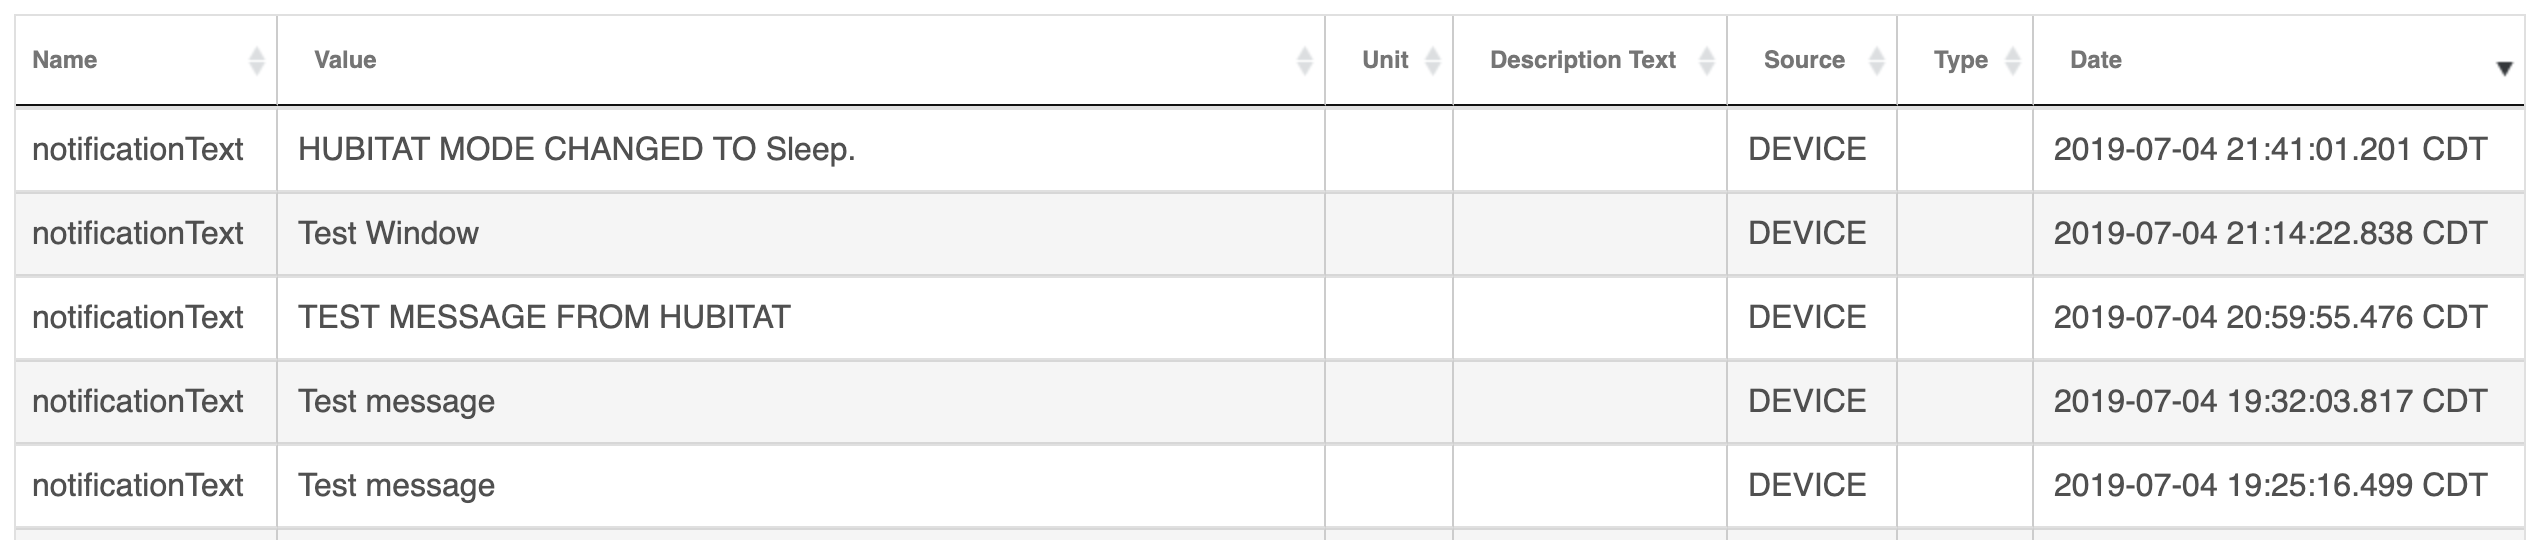The image size is (2540, 540).
Task: Reverse Date sort with descending arrow
Action: coord(2504,69)
